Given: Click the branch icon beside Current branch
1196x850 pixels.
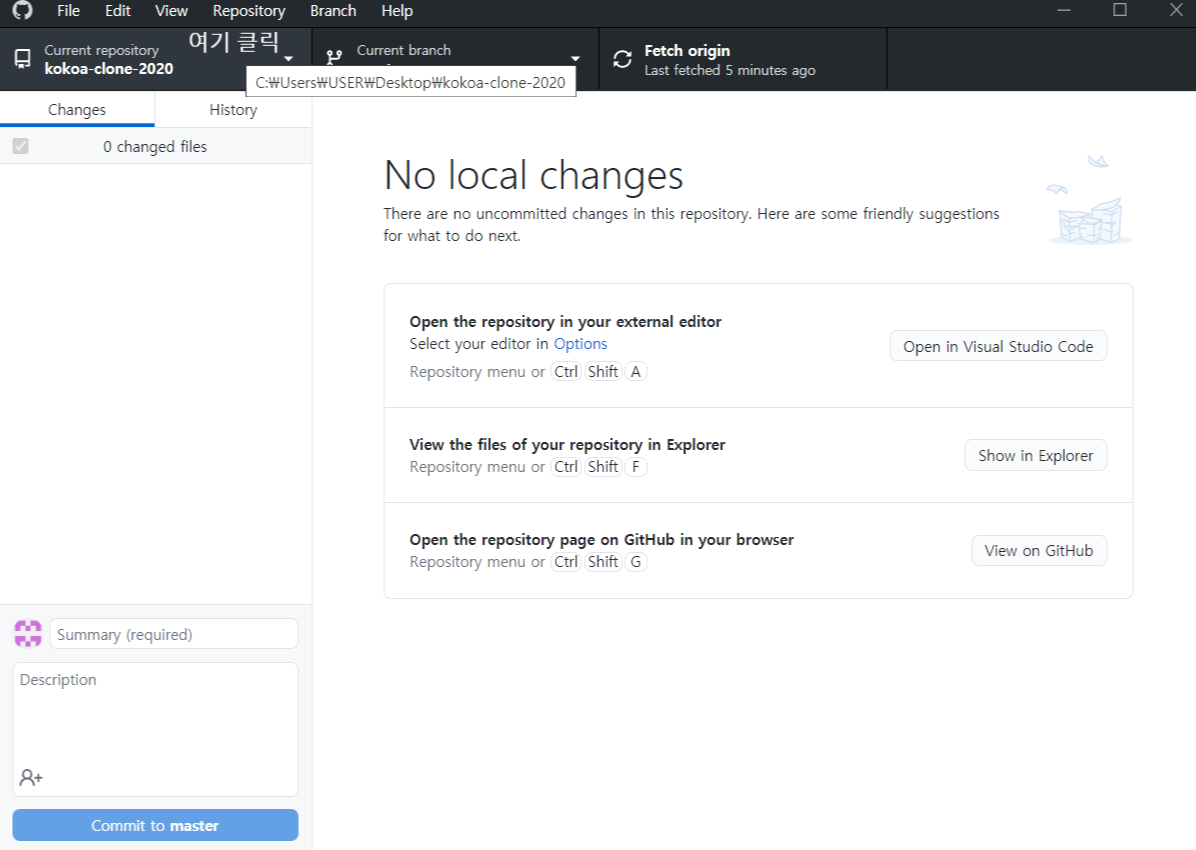Looking at the screenshot, I should (334, 58).
